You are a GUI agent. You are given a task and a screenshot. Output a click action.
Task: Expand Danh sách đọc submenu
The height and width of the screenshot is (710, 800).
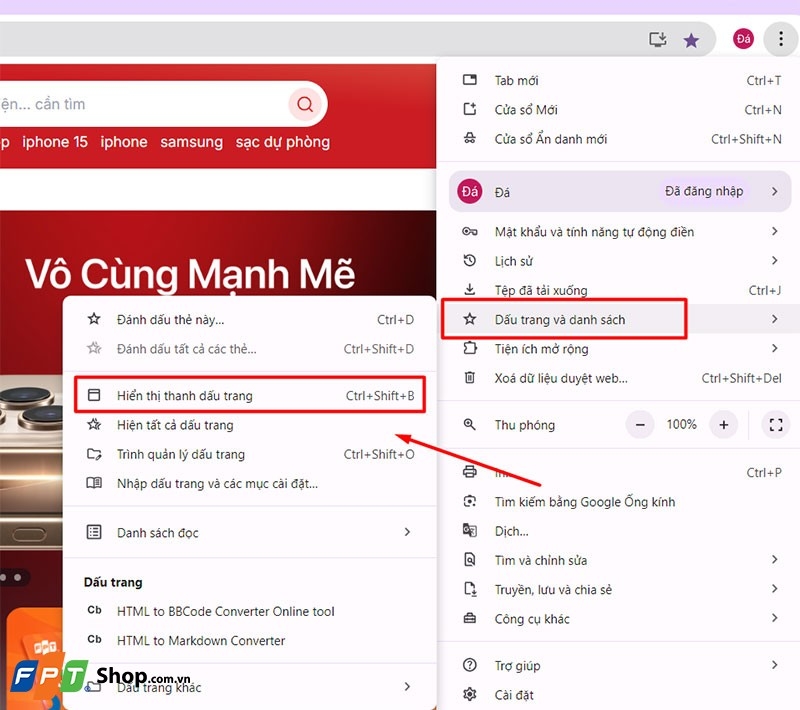pyautogui.click(x=250, y=532)
